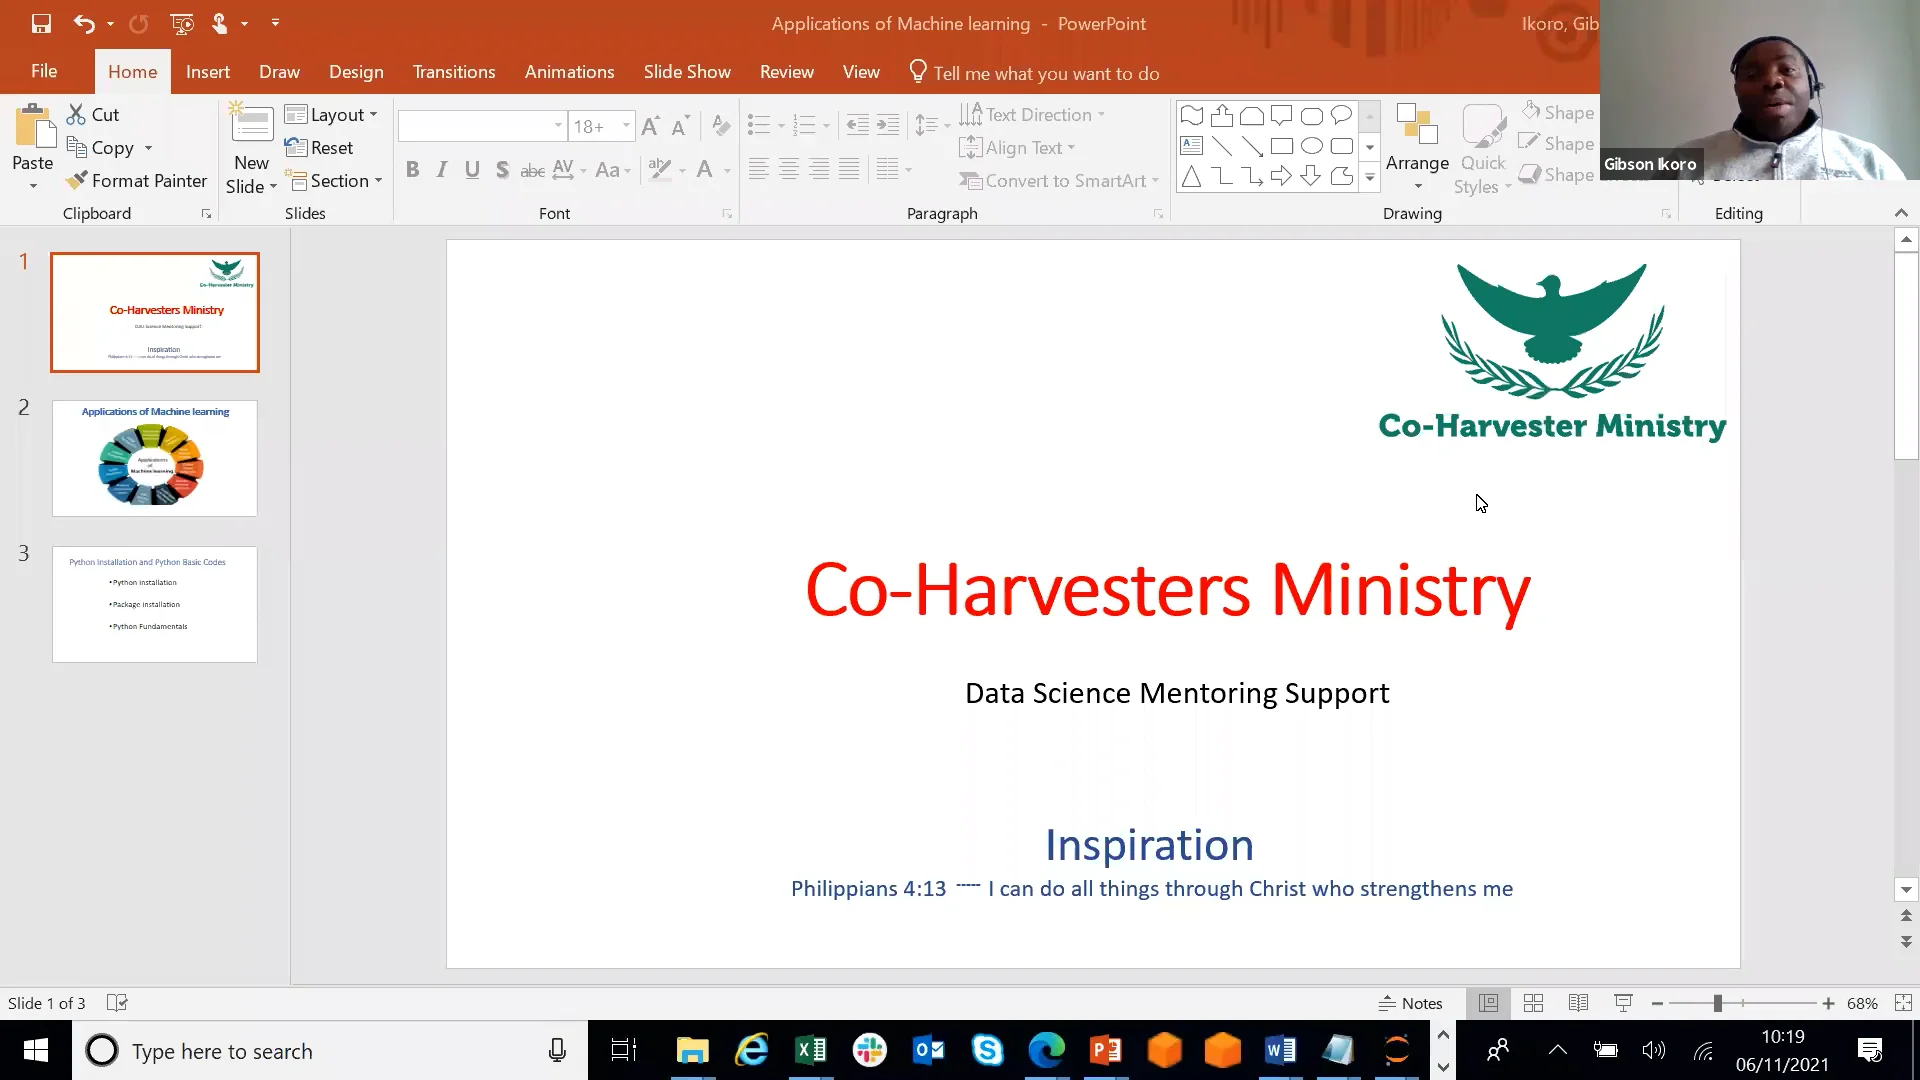Click the Cut scissors icon
Screen dimensions: 1920x1080
pos(76,114)
